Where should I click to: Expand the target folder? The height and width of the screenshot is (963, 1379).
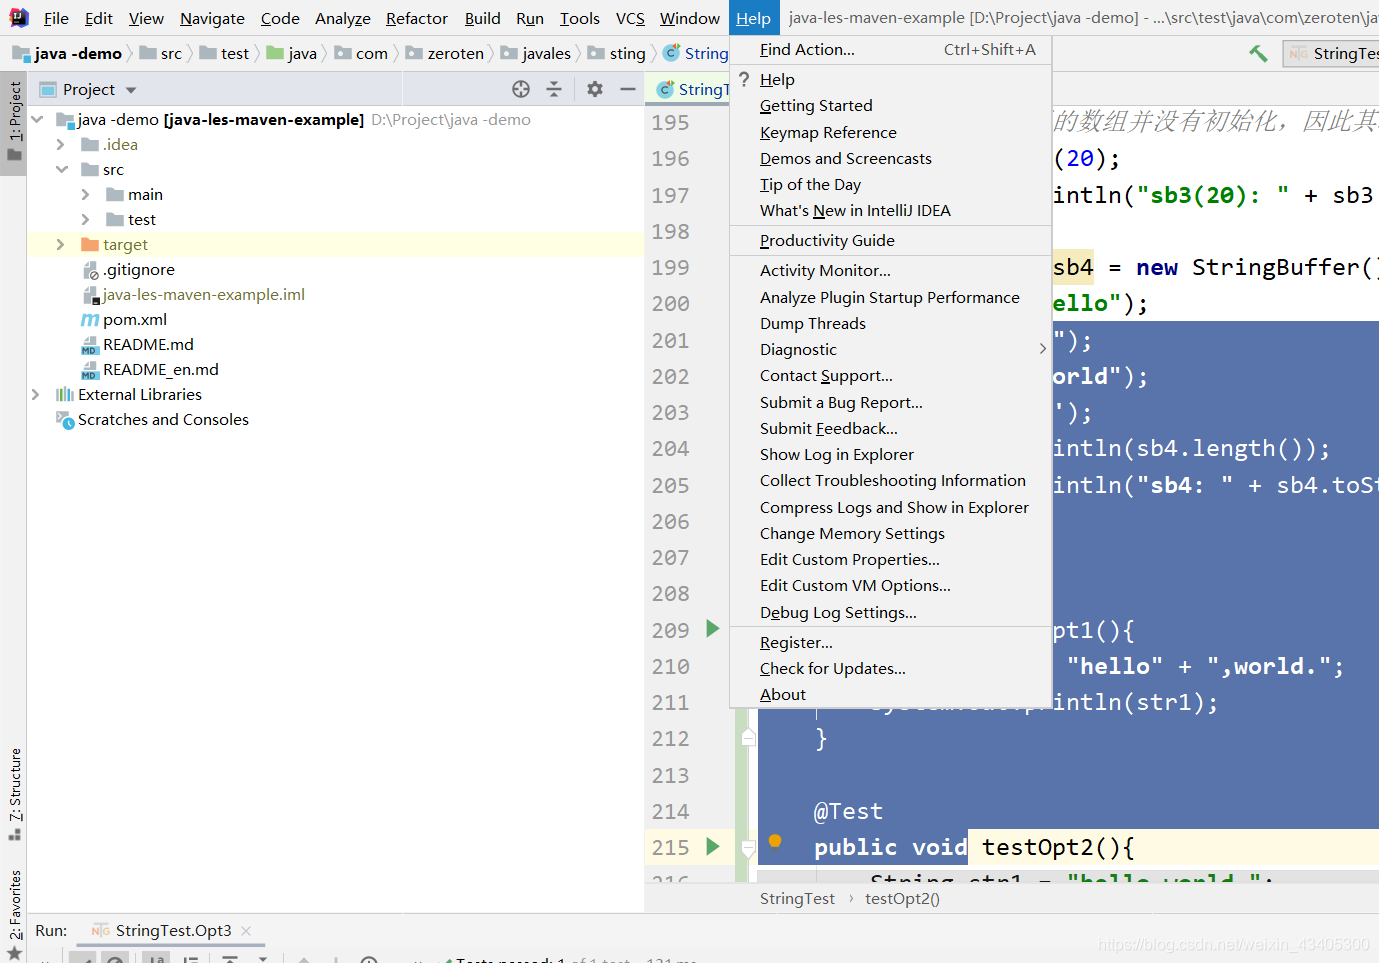61,245
